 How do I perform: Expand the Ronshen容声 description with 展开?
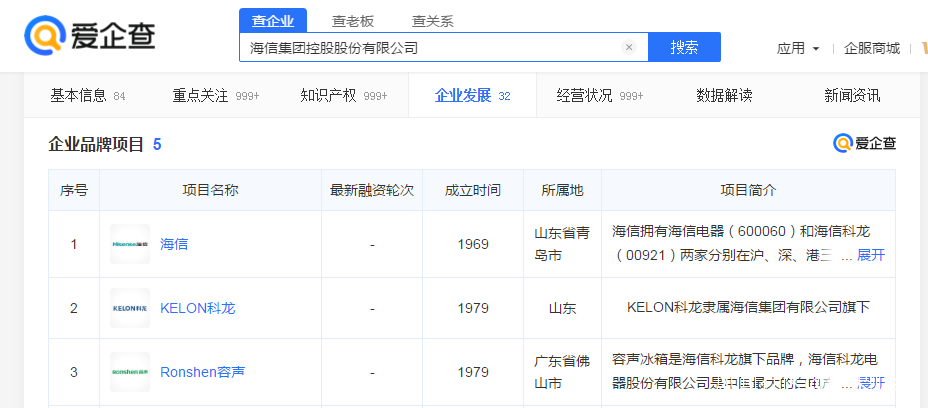pyautogui.click(x=870, y=383)
